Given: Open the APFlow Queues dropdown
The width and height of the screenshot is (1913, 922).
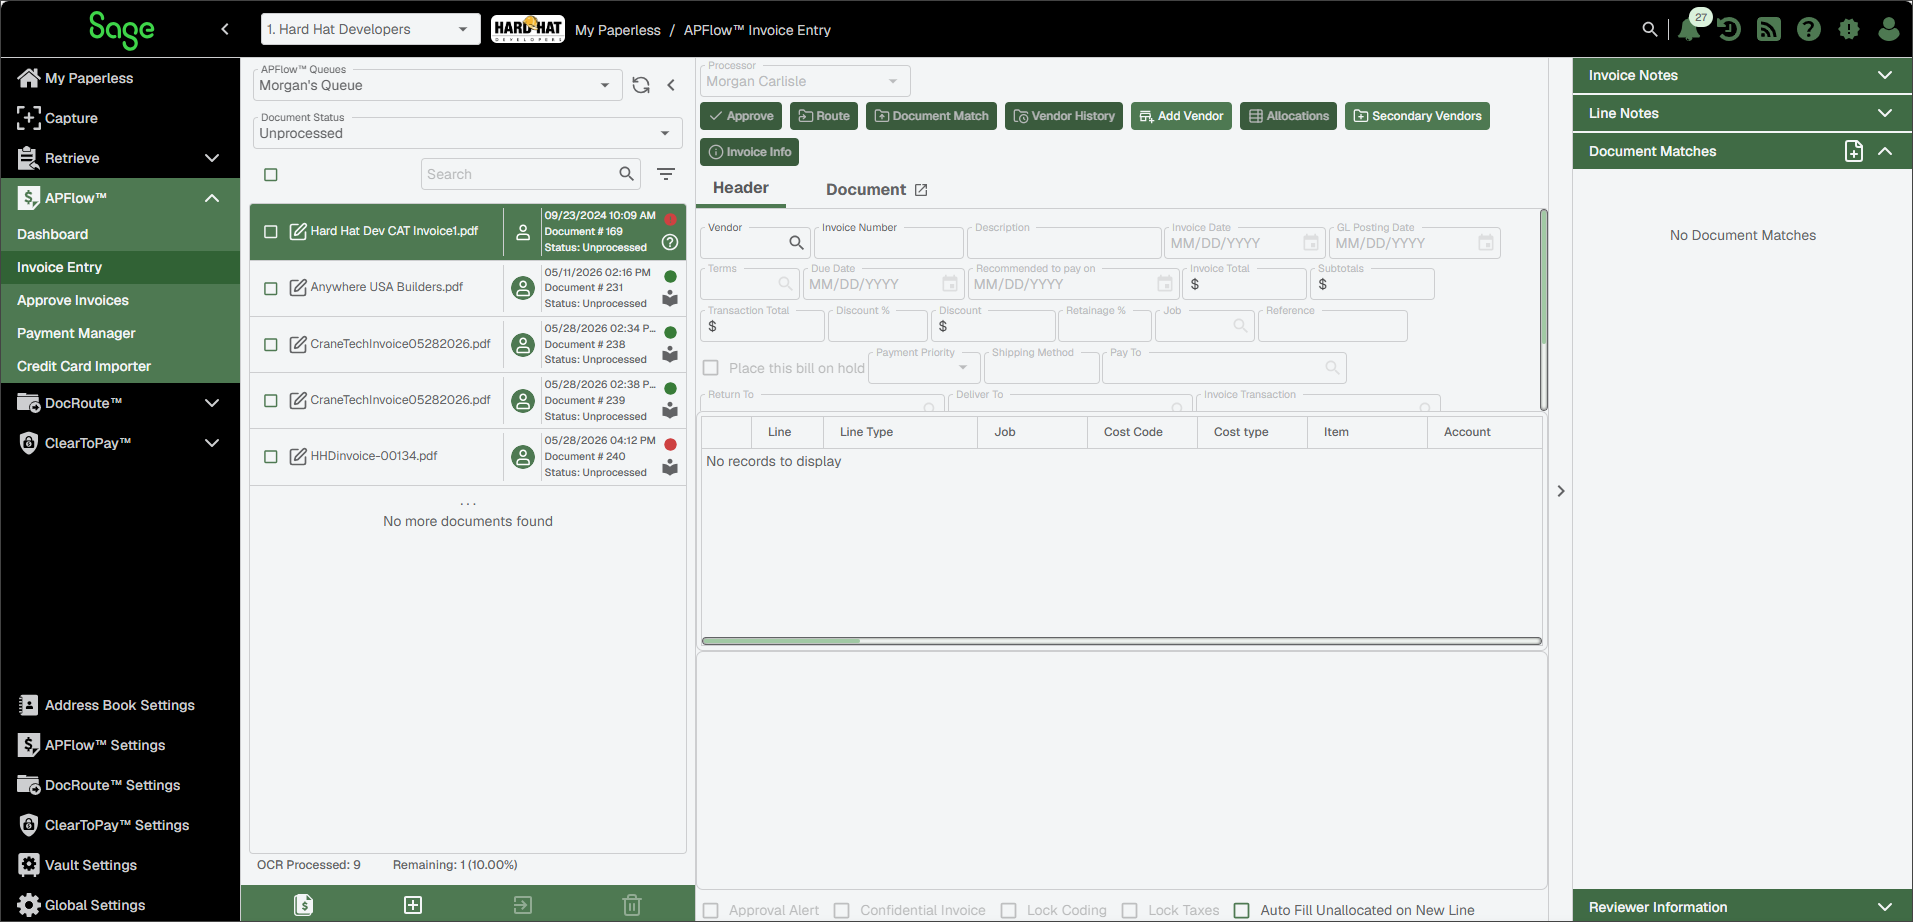Looking at the screenshot, I should 437,85.
